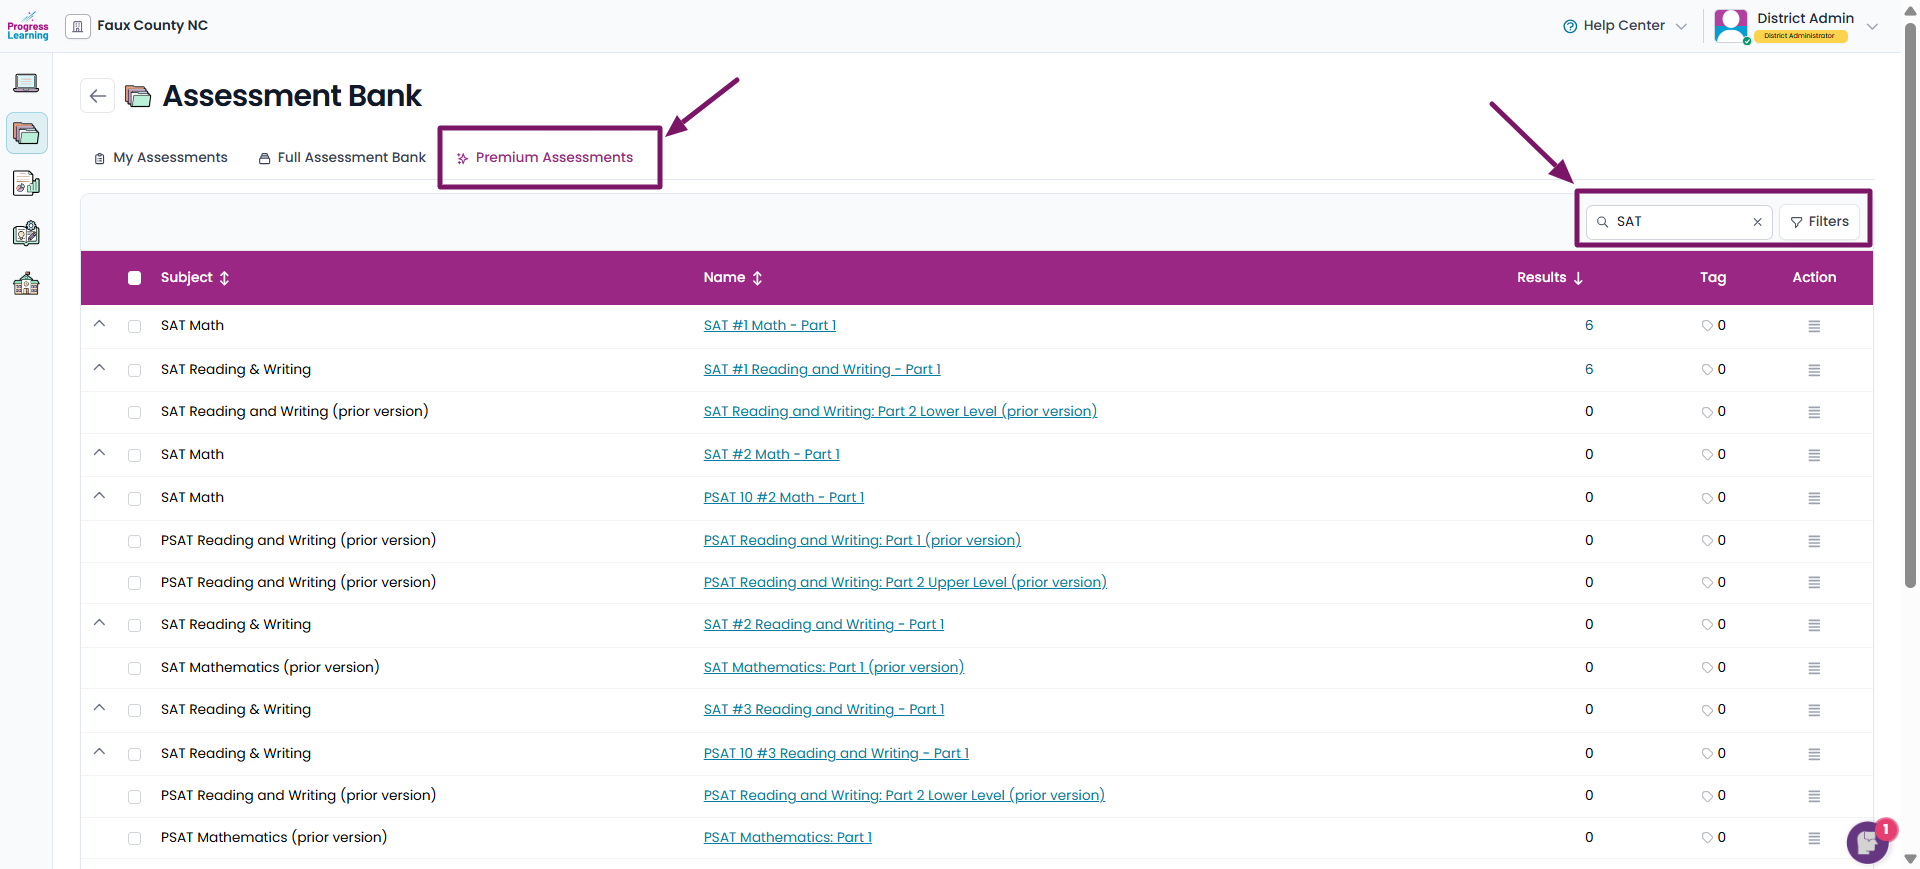Click the search field containing SAT

(x=1679, y=222)
